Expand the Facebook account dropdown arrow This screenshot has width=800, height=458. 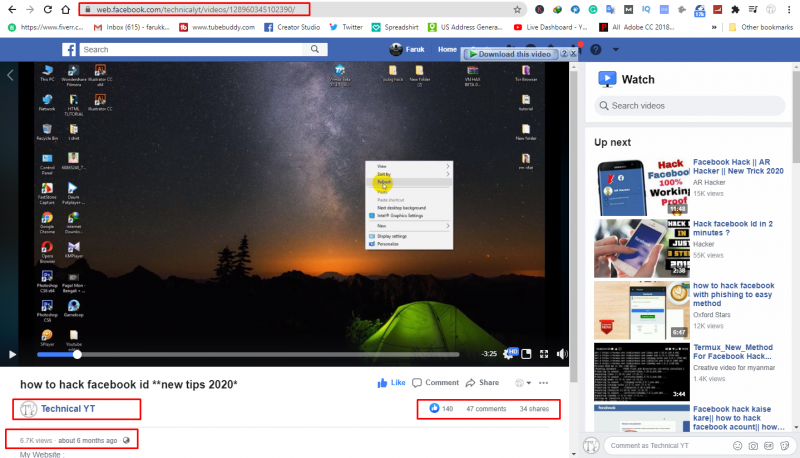[x=615, y=49]
